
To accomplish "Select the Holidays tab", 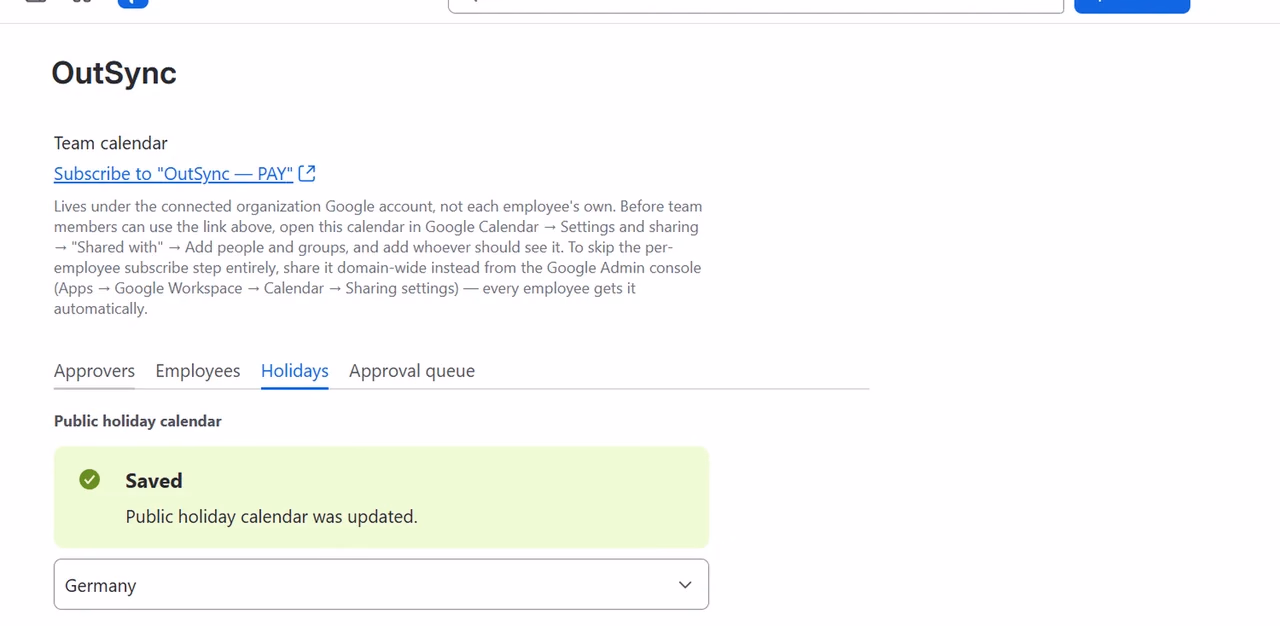I will point(295,371).
